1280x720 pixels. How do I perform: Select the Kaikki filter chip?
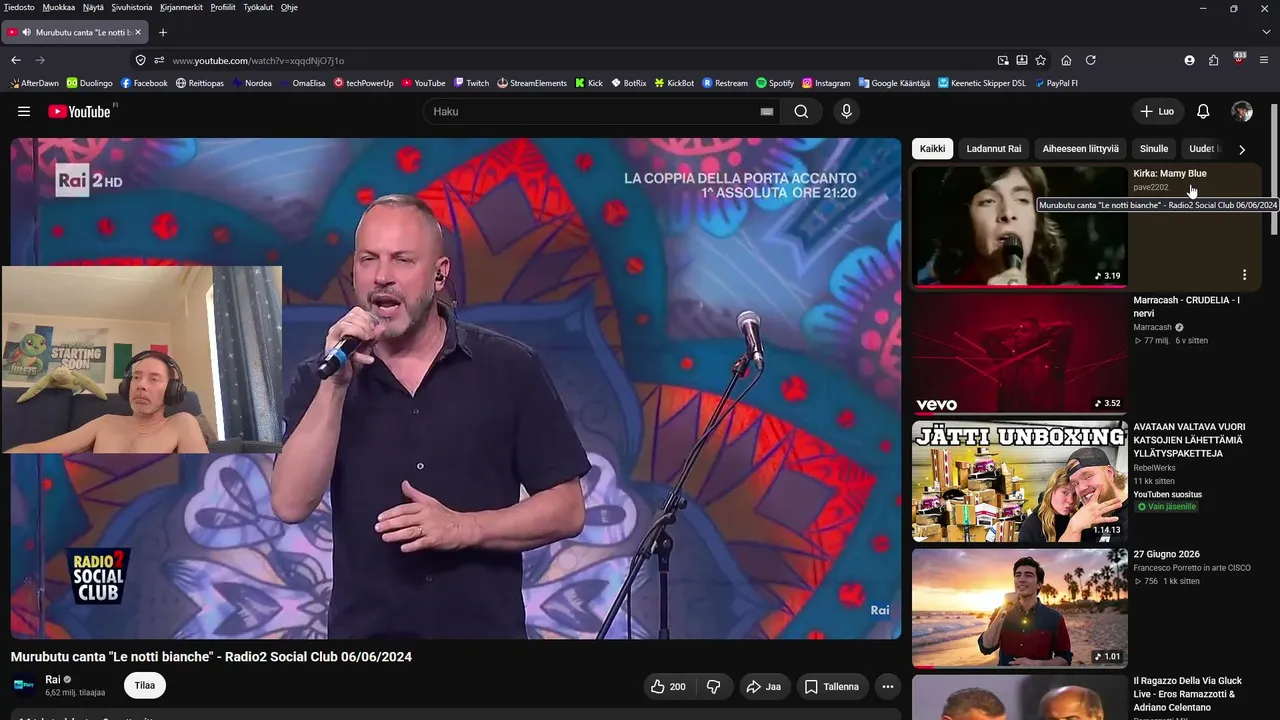tap(932, 149)
